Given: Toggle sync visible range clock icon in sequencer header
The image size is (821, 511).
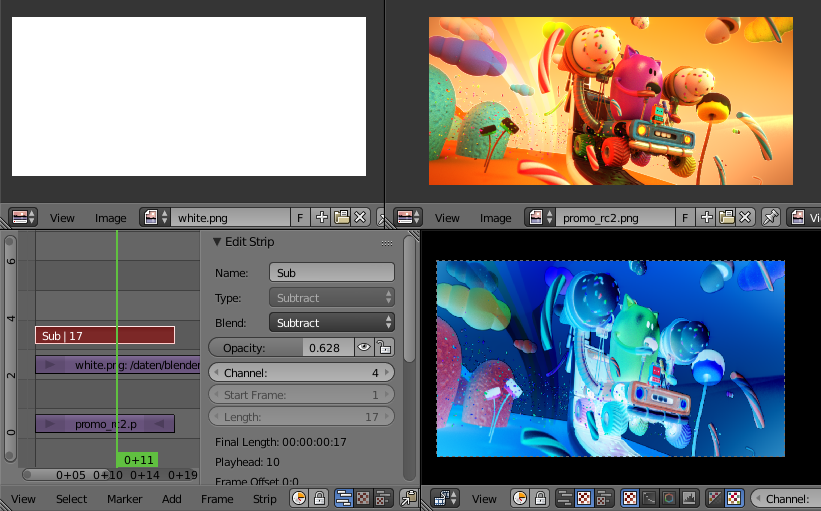Looking at the screenshot, I should coord(298,498).
